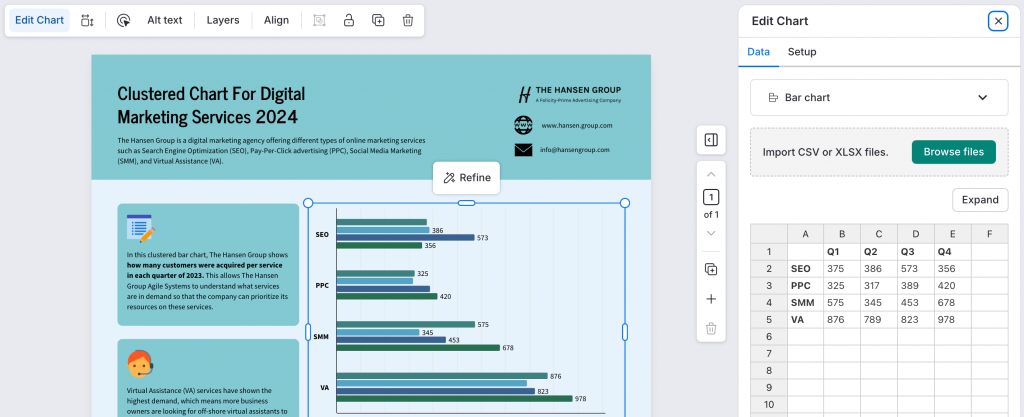Image resolution: width=1024 pixels, height=417 pixels.
Task: Click the notepad pencil illustration icon
Action: (140, 228)
